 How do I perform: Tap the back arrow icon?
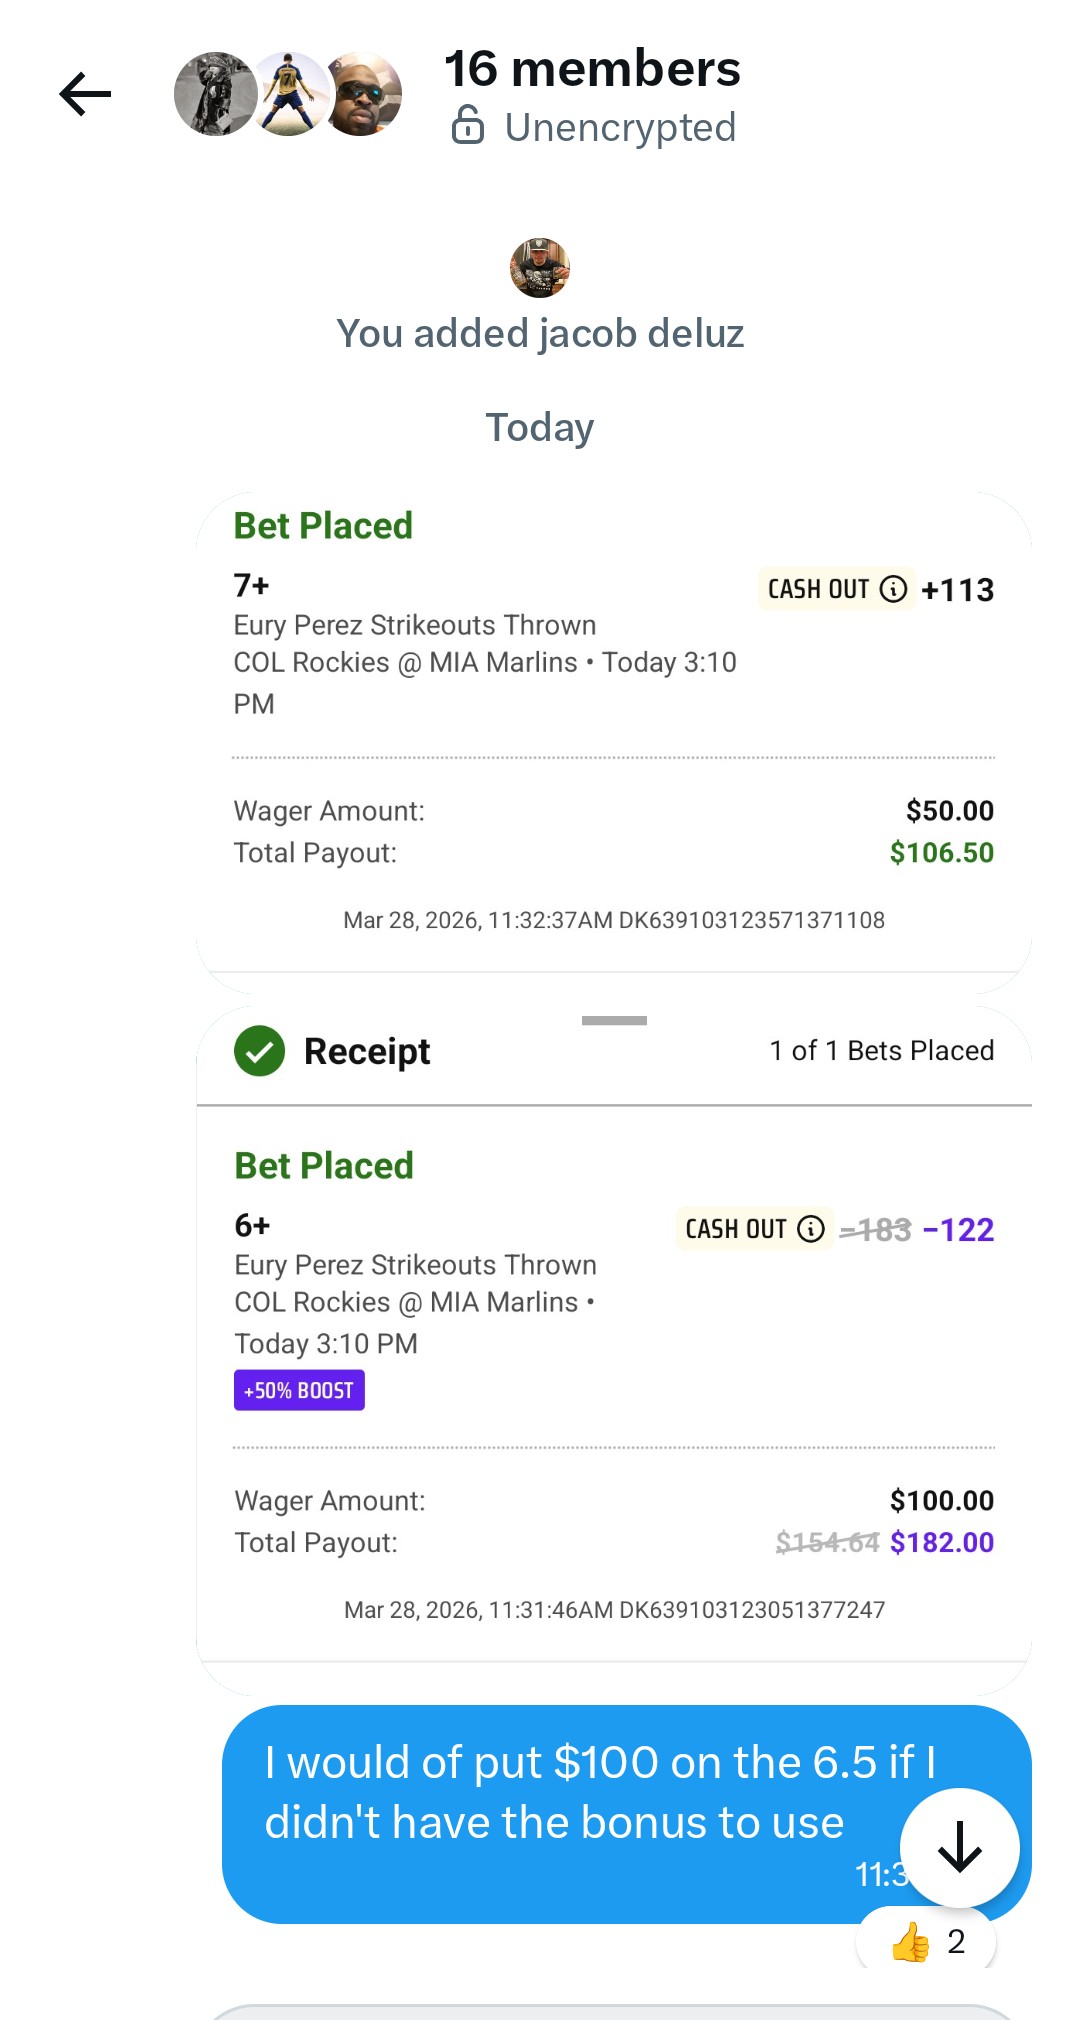pos(85,95)
